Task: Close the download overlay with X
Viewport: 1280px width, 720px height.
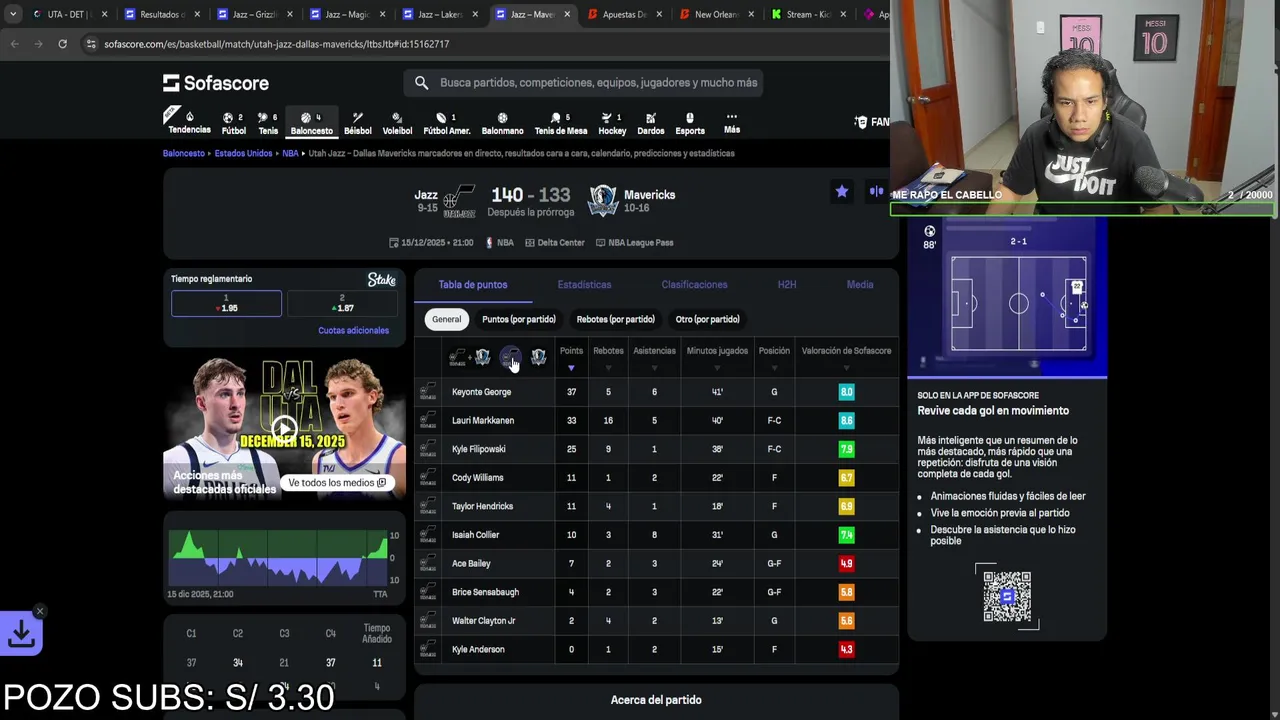Action: pyautogui.click(x=40, y=611)
